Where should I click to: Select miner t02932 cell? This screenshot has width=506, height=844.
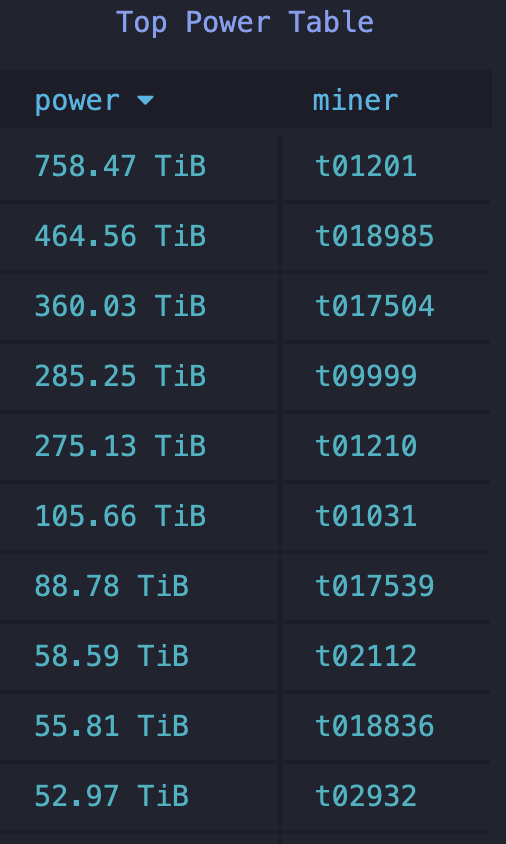[x=385, y=796]
